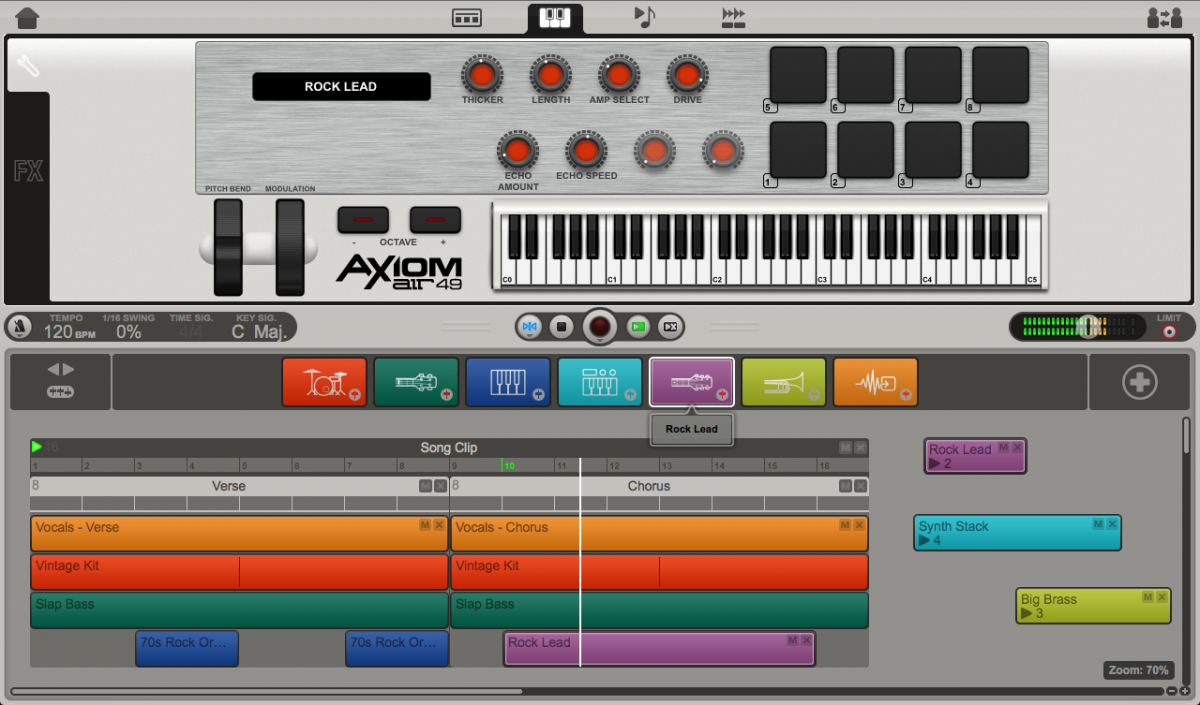Launch the Rock Lead pool clip play arrow
This screenshot has height=705, width=1200.
(934, 464)
